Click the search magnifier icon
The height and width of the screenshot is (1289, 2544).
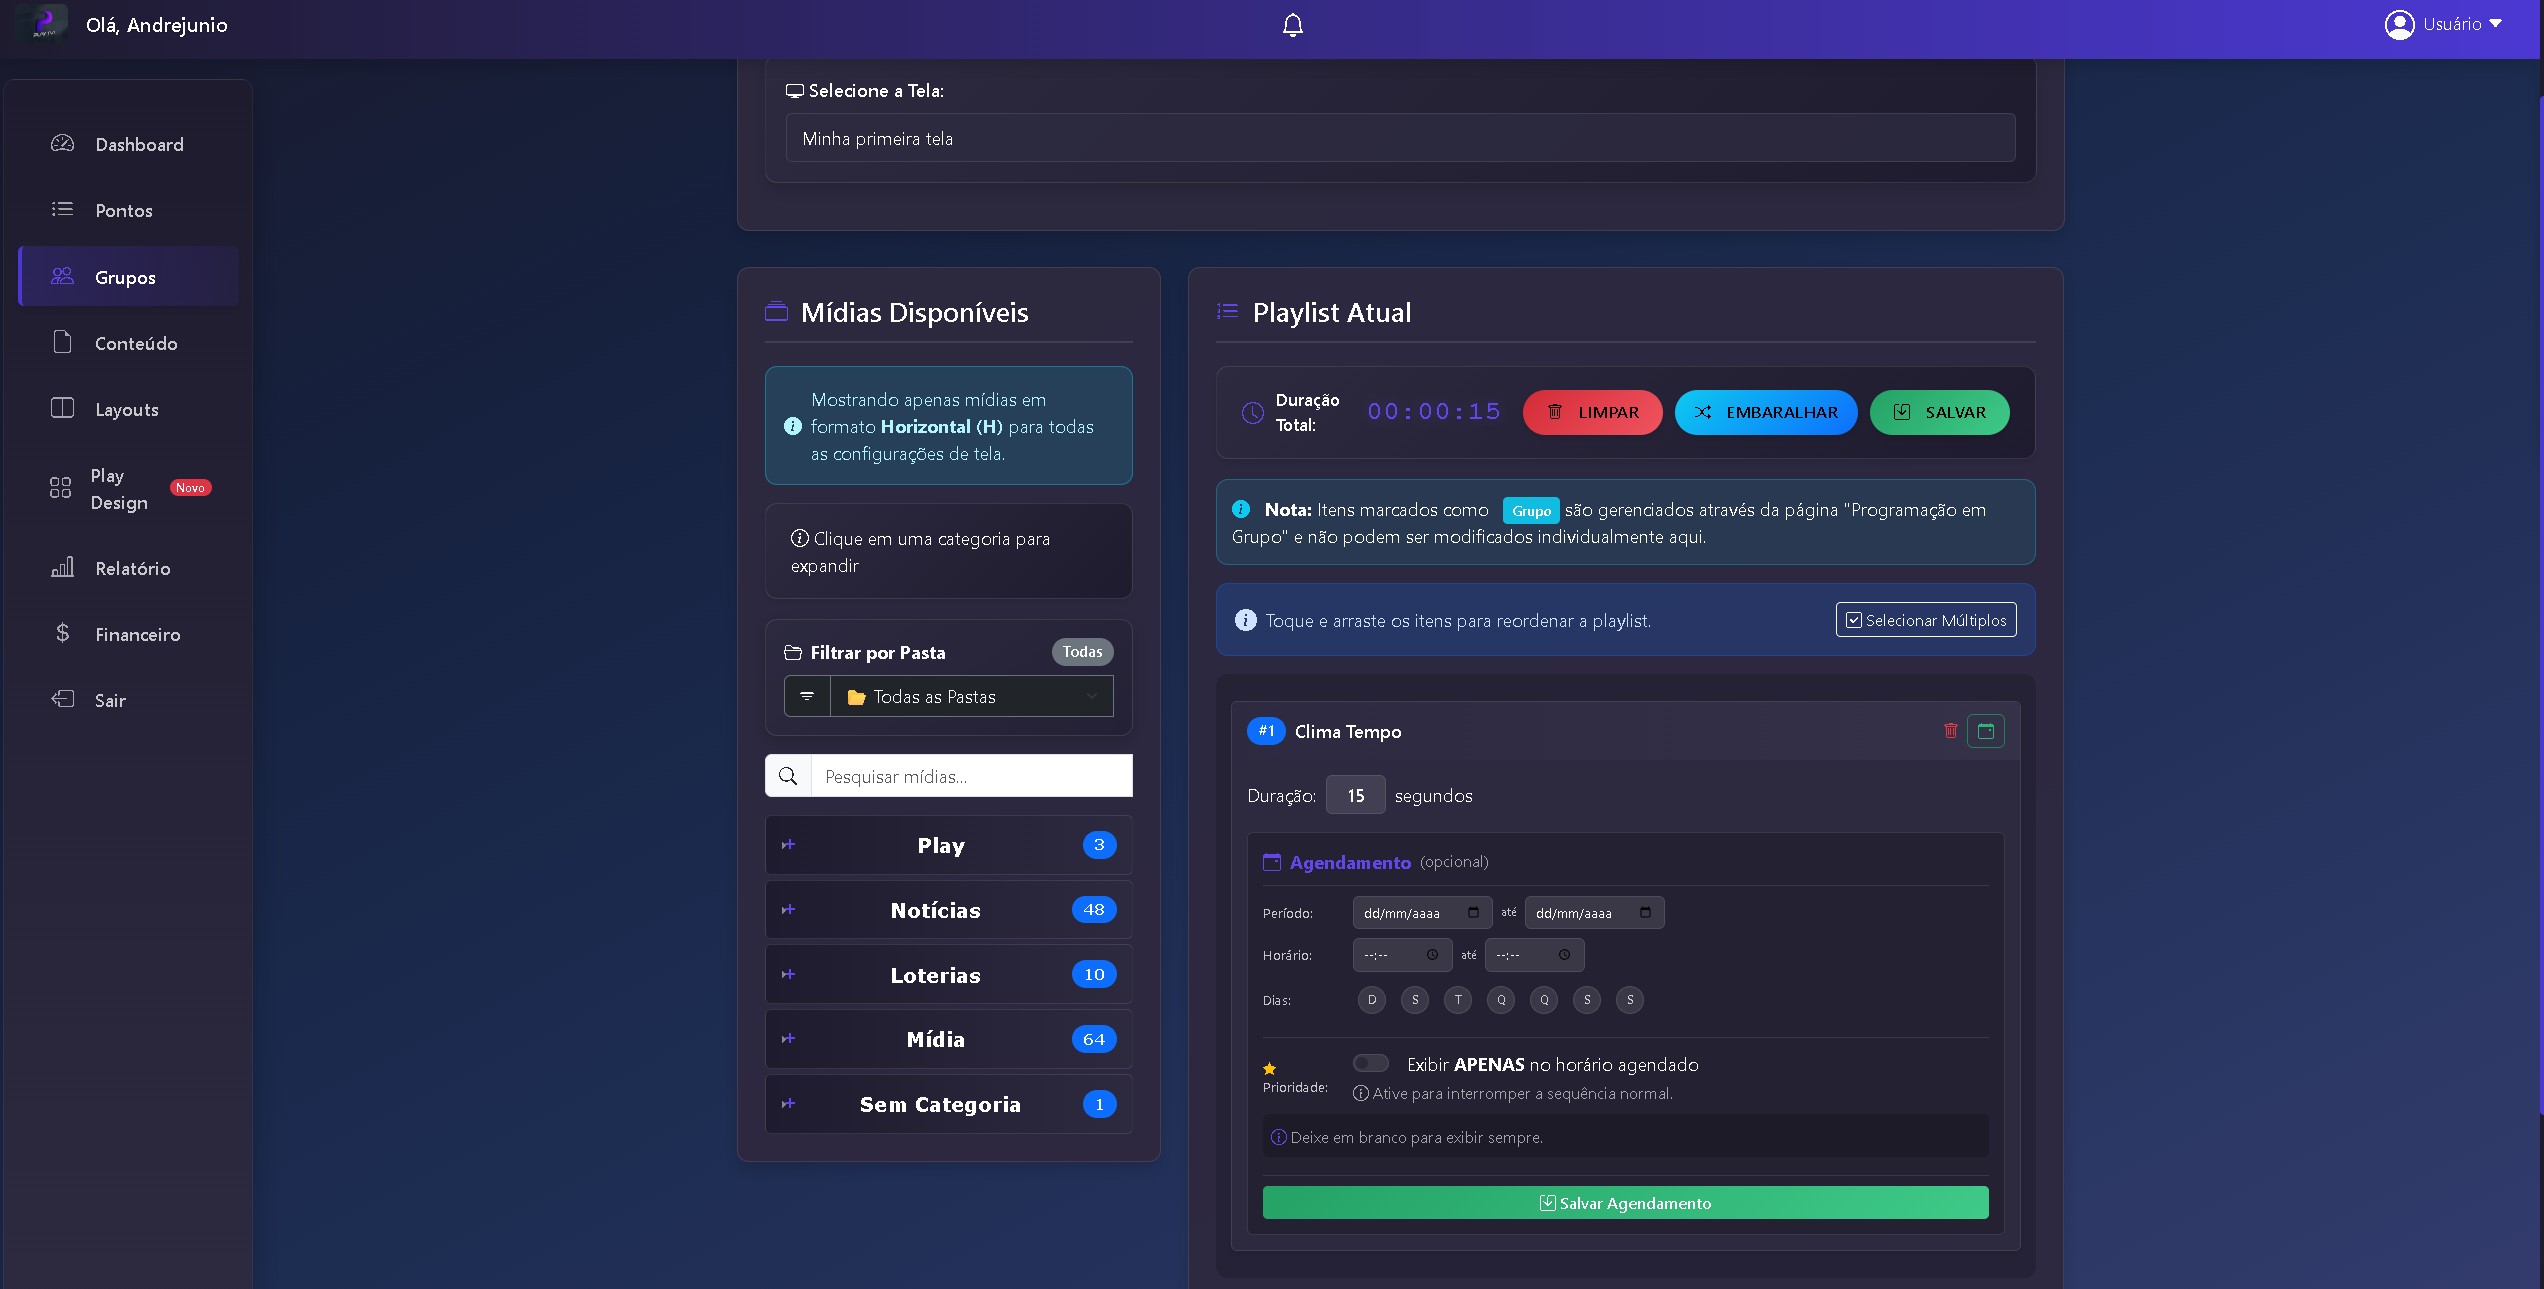(x=788, y=776)
